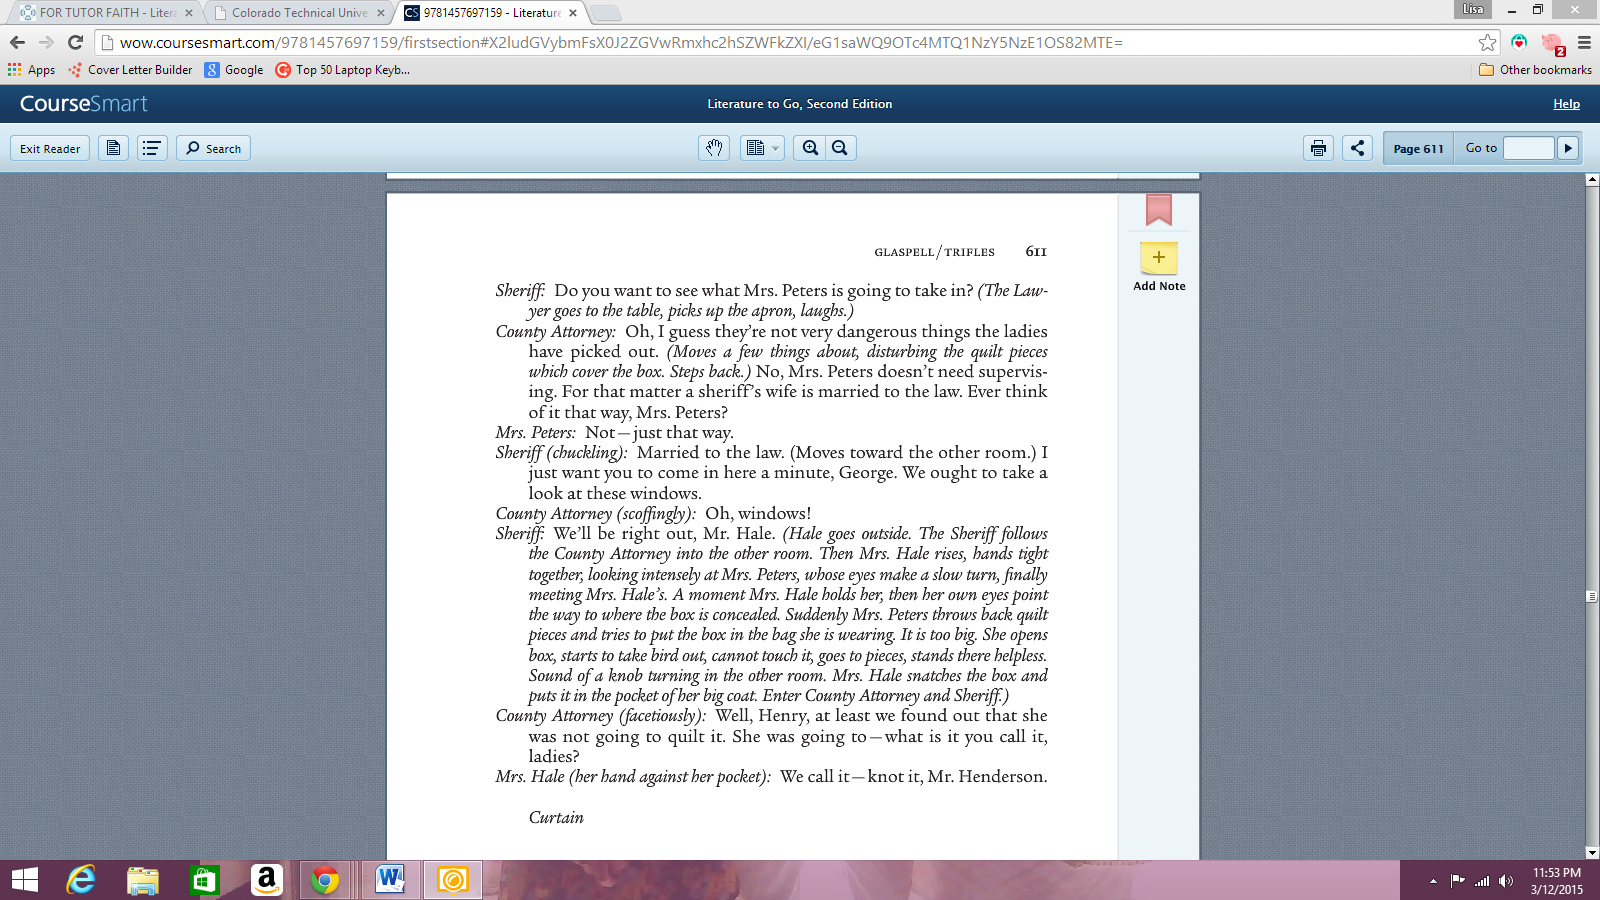Open the table of contents list icon
Viewport: 1600px width, 900px height.
152,148
